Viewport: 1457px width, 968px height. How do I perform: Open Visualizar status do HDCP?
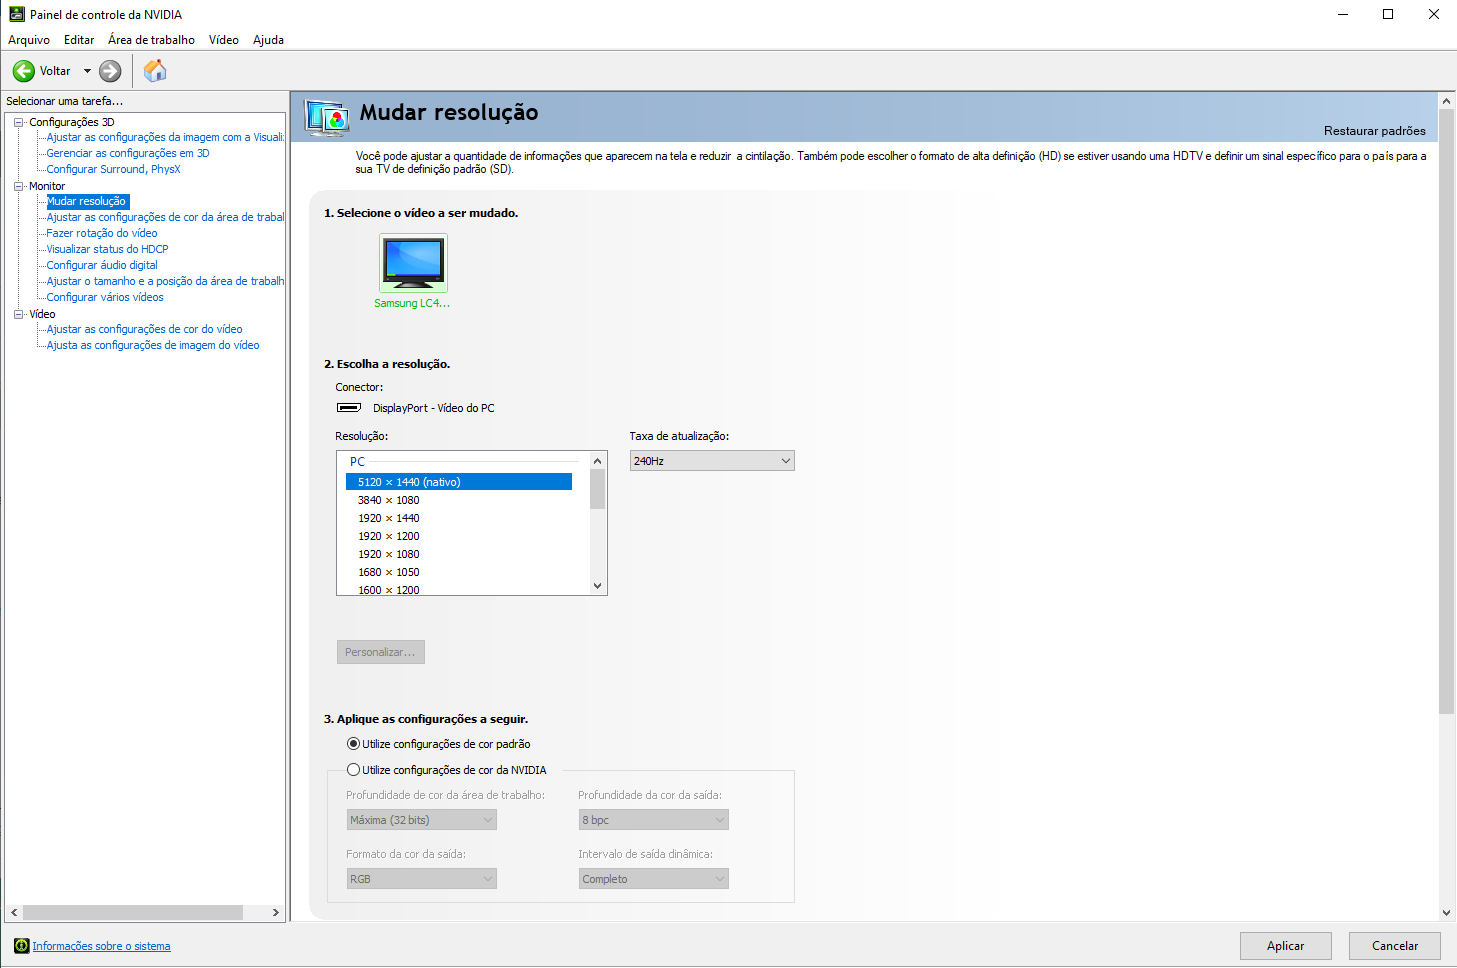(x=107, y=249)
